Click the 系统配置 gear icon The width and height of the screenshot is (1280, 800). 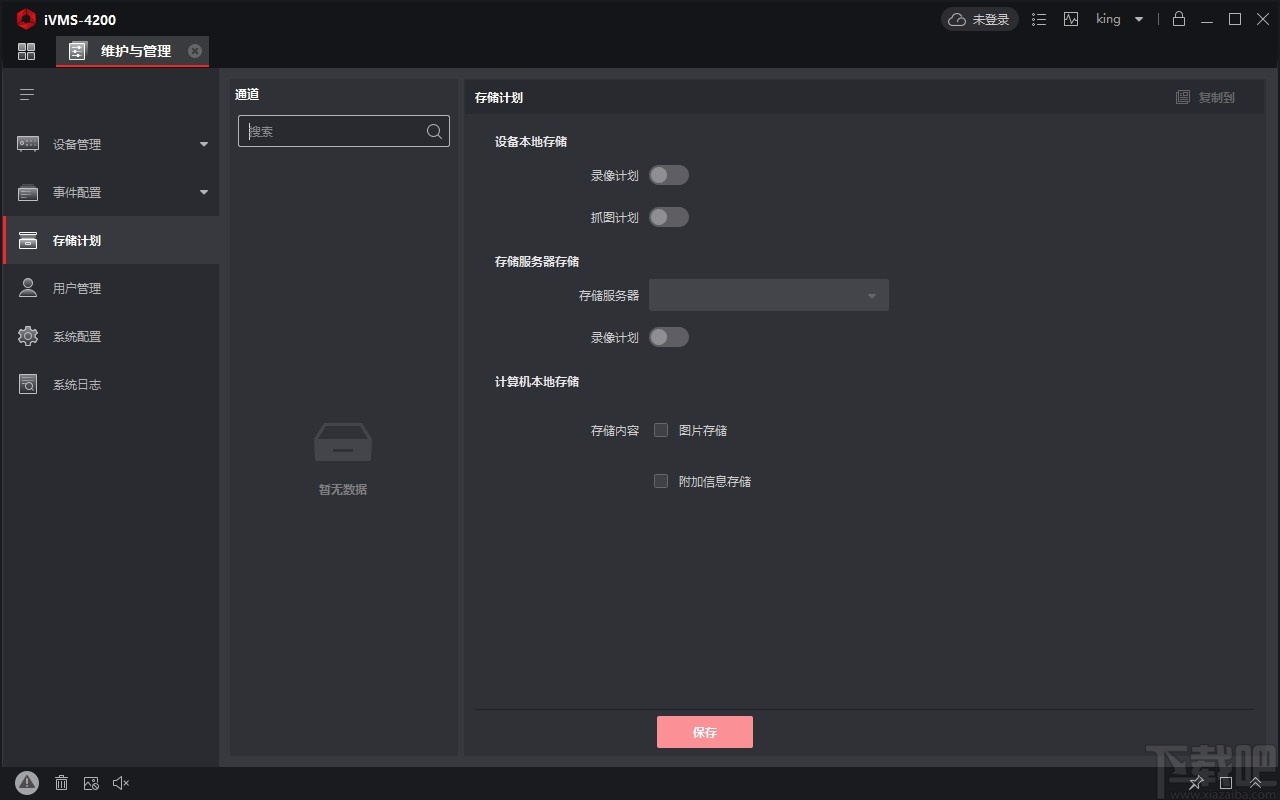coord(27,336)
